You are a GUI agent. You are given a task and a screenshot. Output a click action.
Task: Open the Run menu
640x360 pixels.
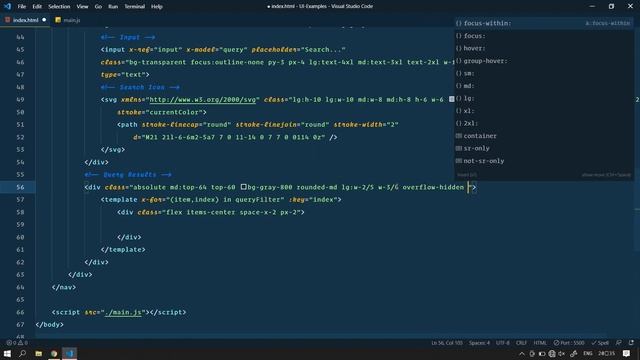113,7
